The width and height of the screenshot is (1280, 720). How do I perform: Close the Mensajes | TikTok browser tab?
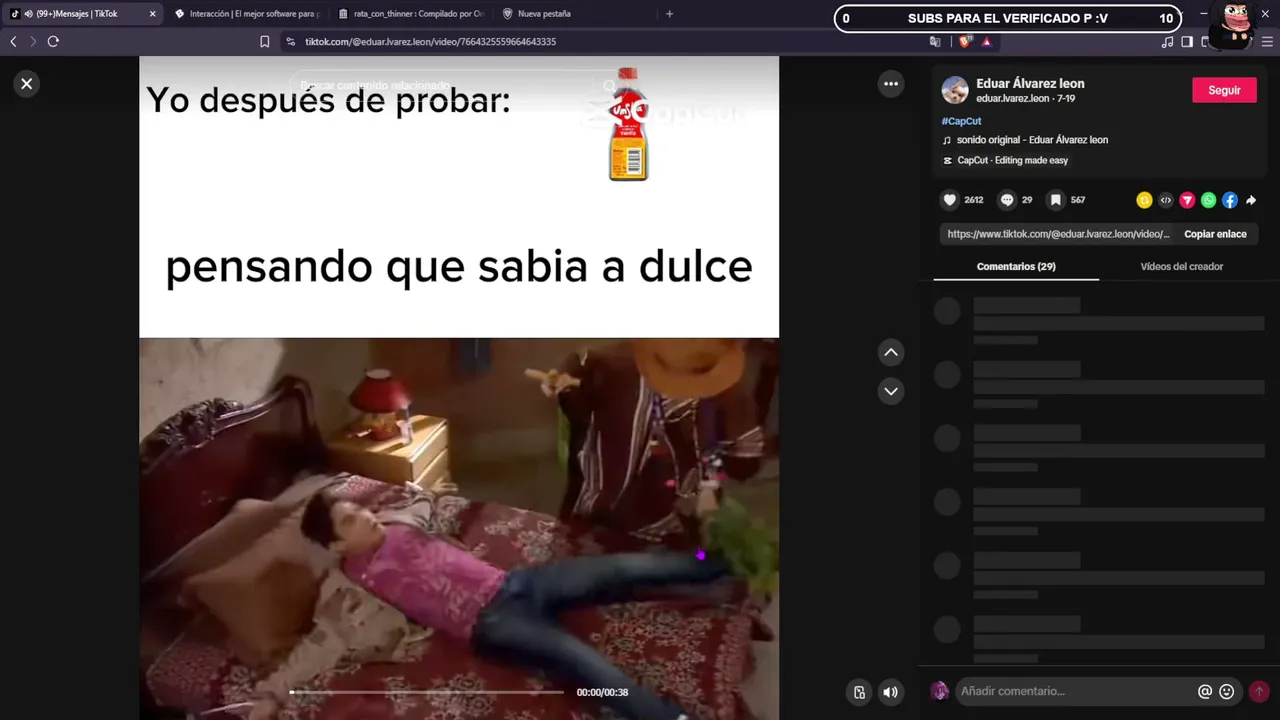pyautogui.click(x=152, y=14)
